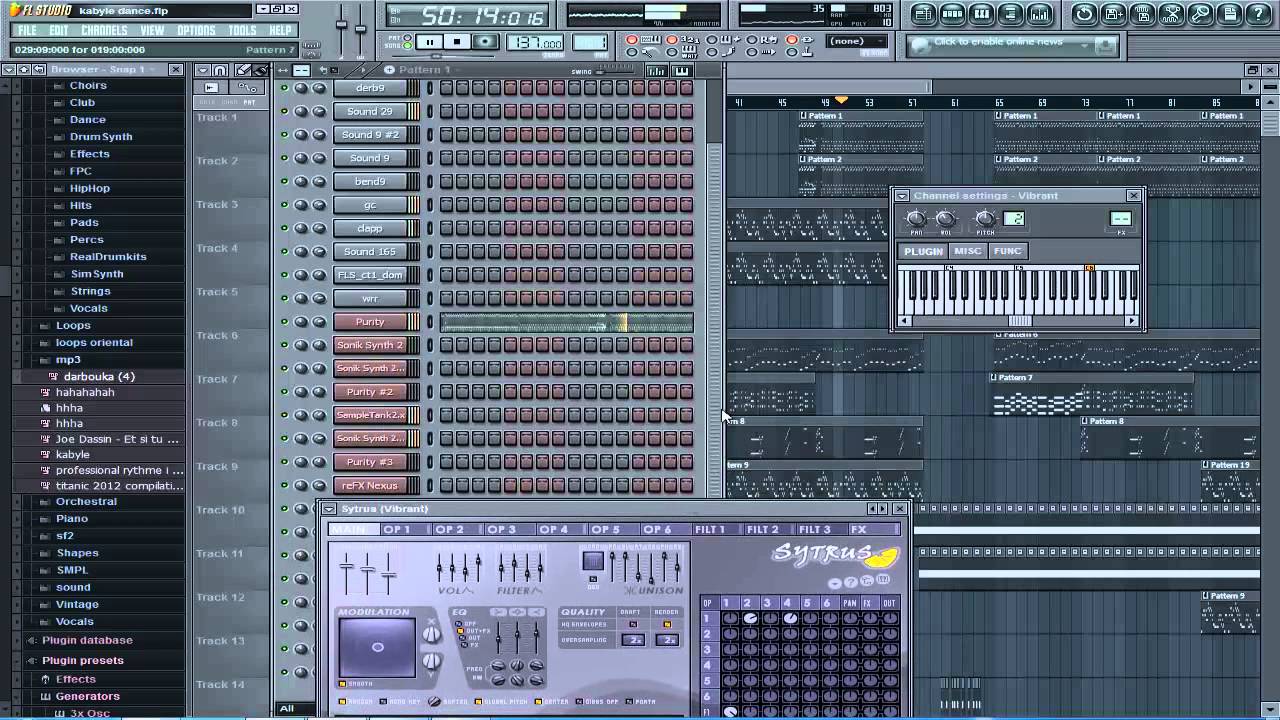The image size is (1280, 720).
Task: Open Channel settings Vibrant menu arrow
Action: 902,196
